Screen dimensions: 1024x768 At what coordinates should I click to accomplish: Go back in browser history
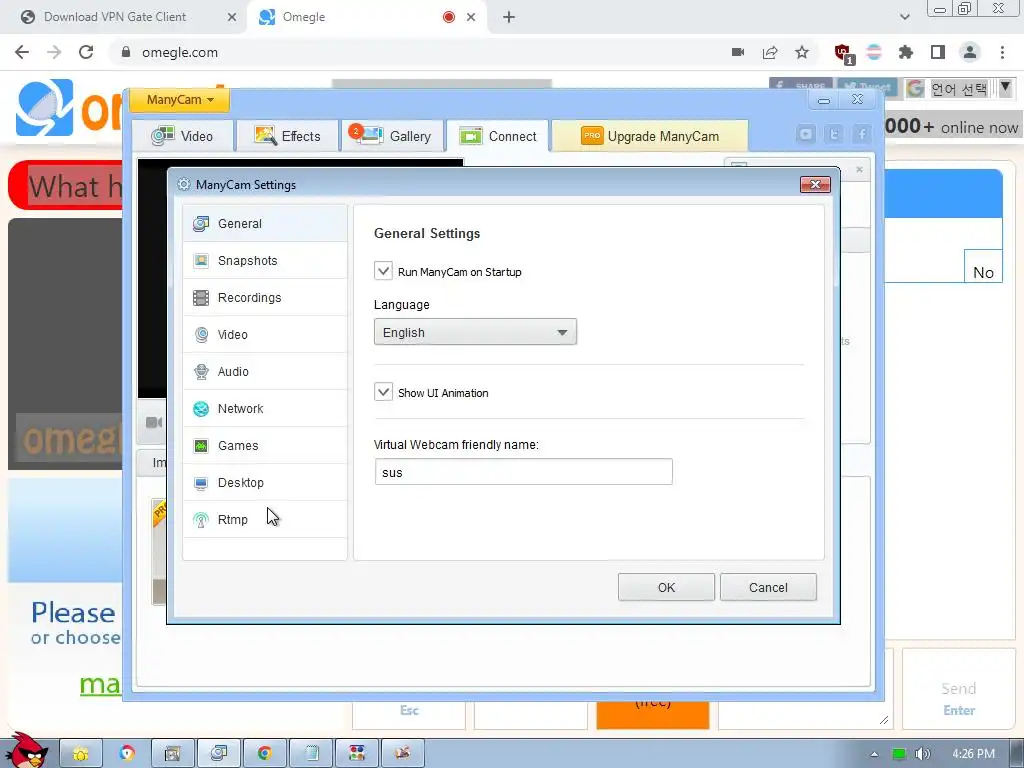[22, 52]
